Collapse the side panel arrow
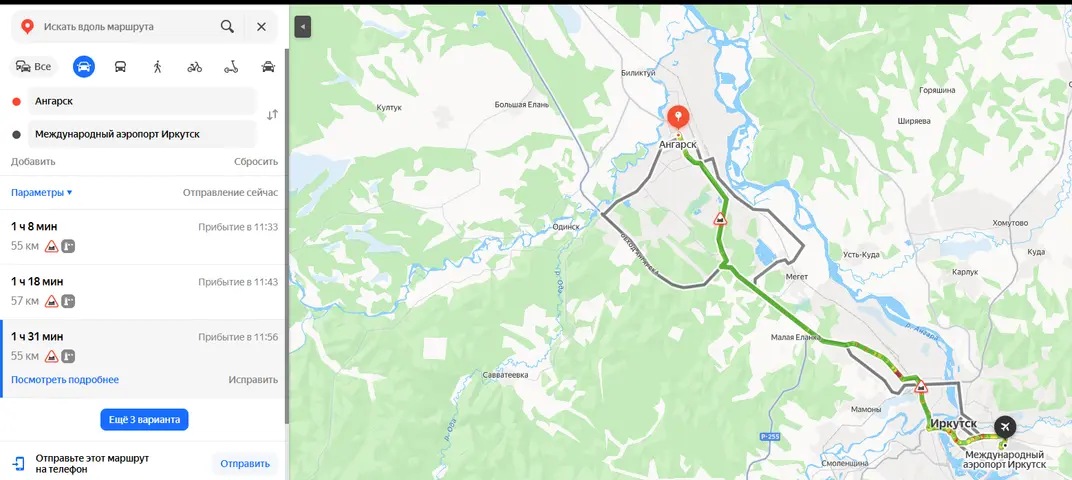The height and width of the screenshot is (480, 1072). point(303,27)
